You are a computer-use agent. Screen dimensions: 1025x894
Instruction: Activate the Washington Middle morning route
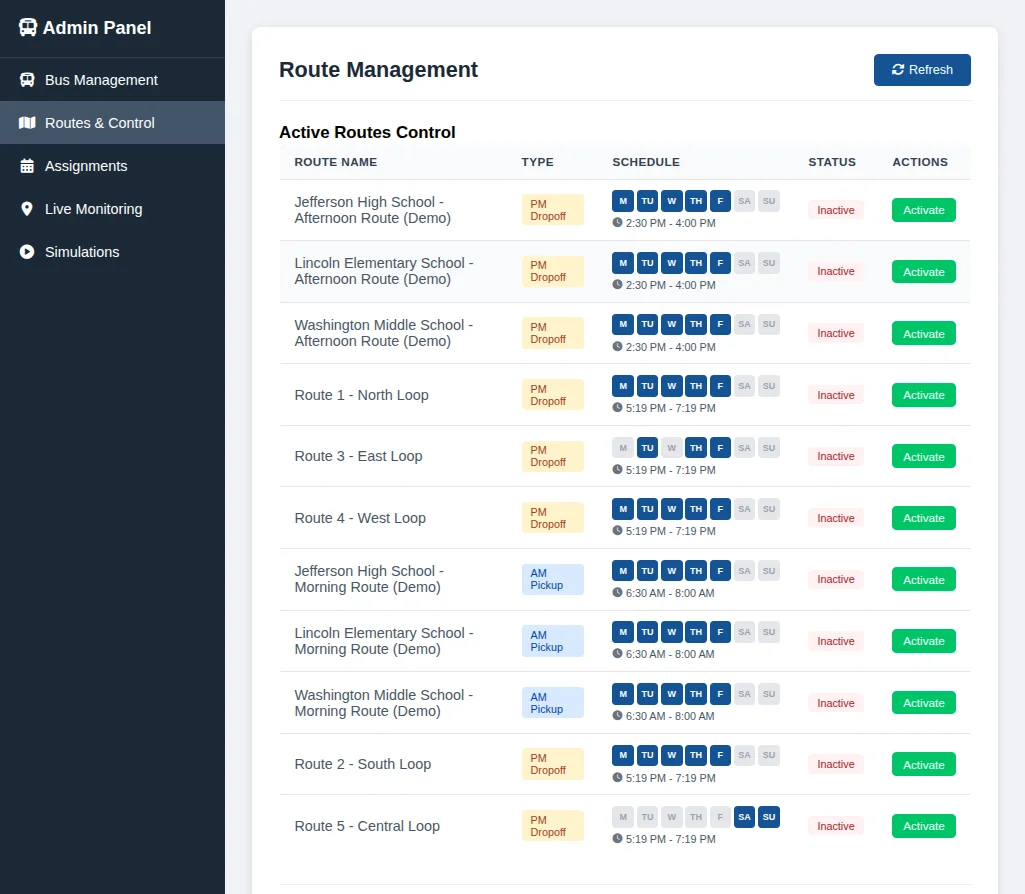[x=923, y=702]
